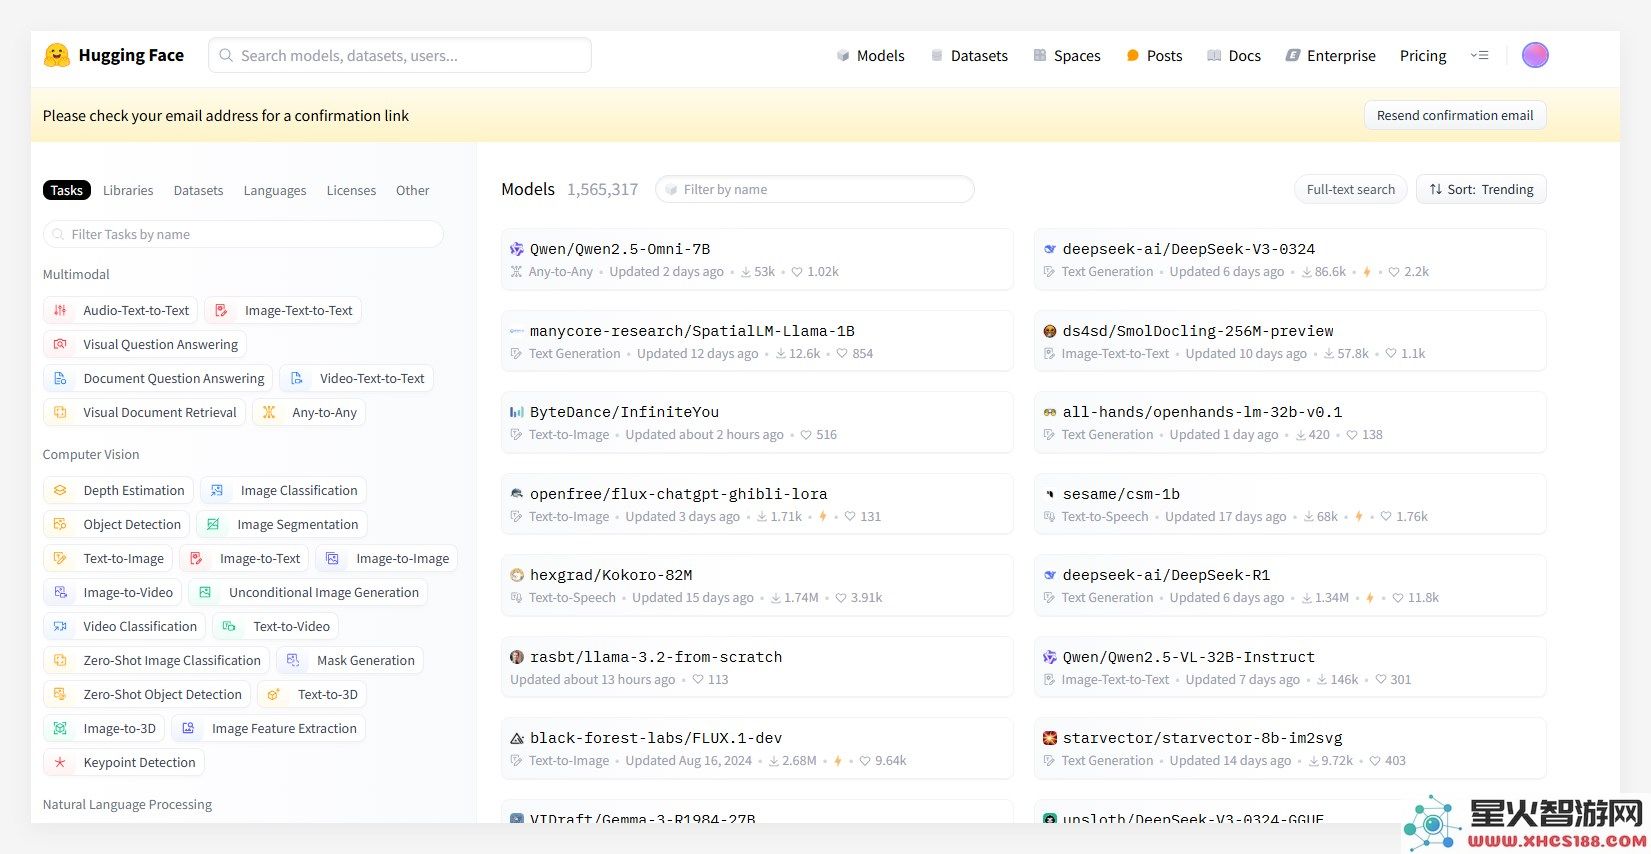Switch to the Other filter tab
This screenshot has height=854, width=1651.
click(412, 190)
